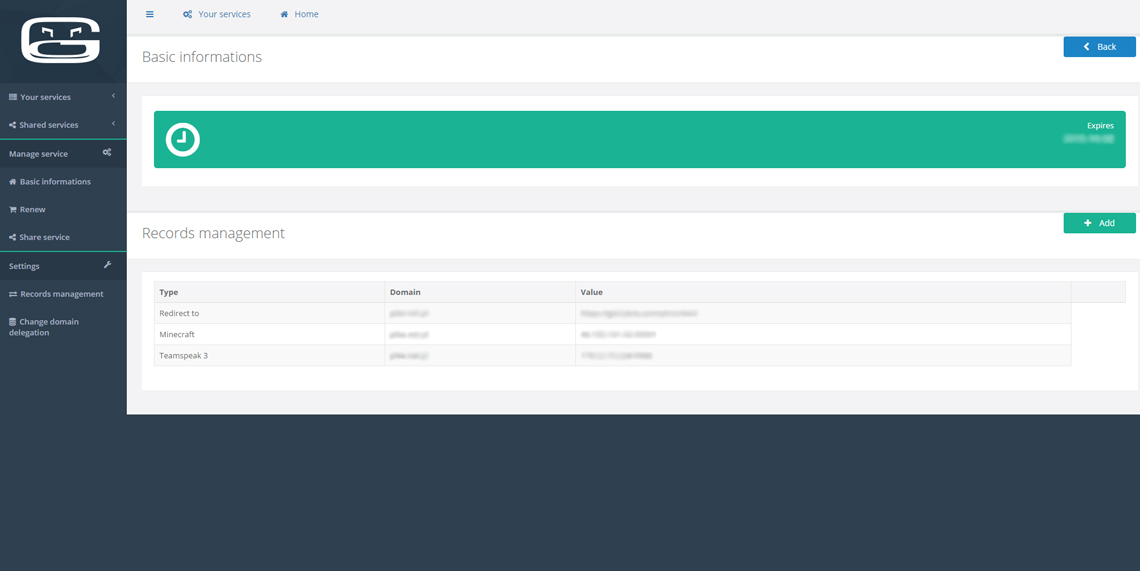
Task: Click the gears icon next to Manage service
Action: point(107,153)
